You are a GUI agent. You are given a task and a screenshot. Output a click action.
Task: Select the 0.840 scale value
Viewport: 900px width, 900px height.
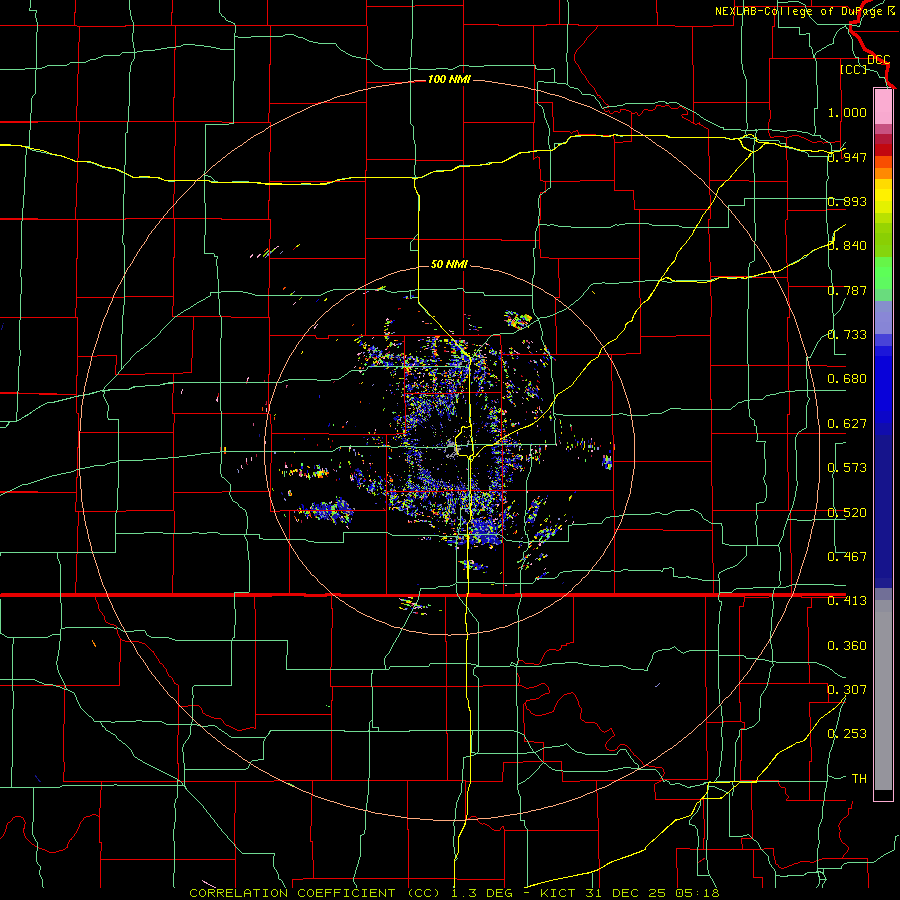pos(847,246)
